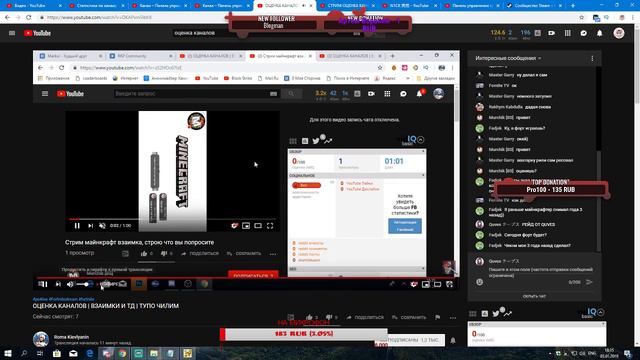The height and width of the screenshot is (360, 640).
Task: Share the stream via поделиться below the main title
Action: 365,317
